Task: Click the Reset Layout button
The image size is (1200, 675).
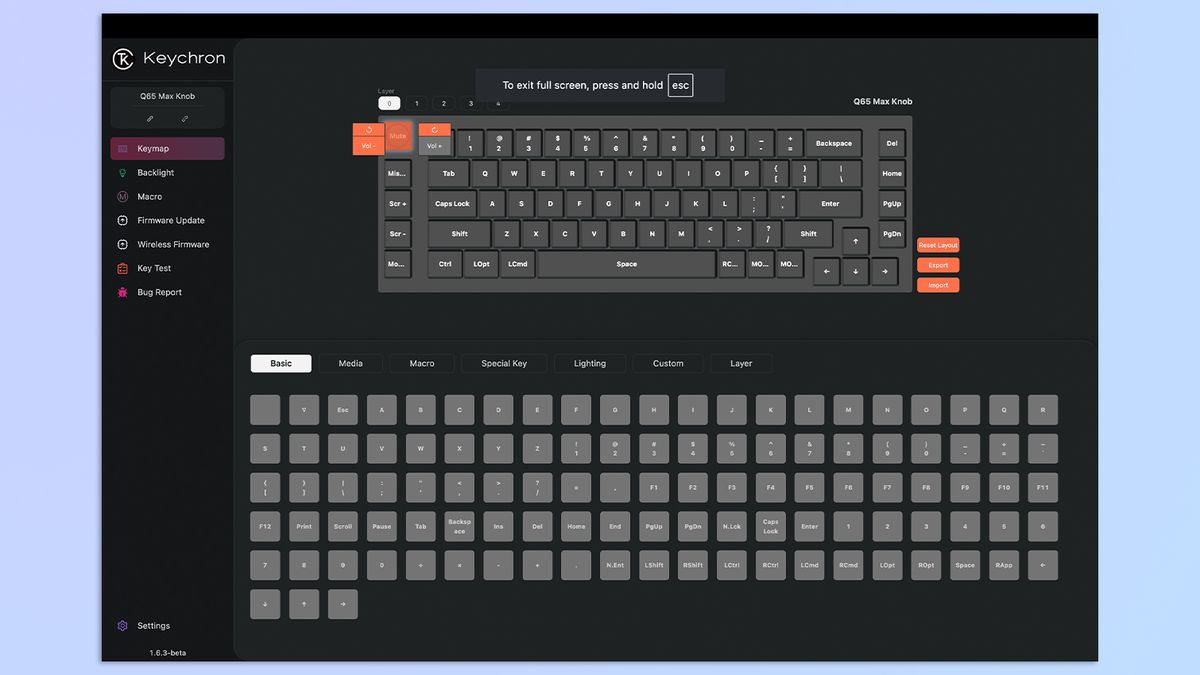Action: (x=937, y=244)
